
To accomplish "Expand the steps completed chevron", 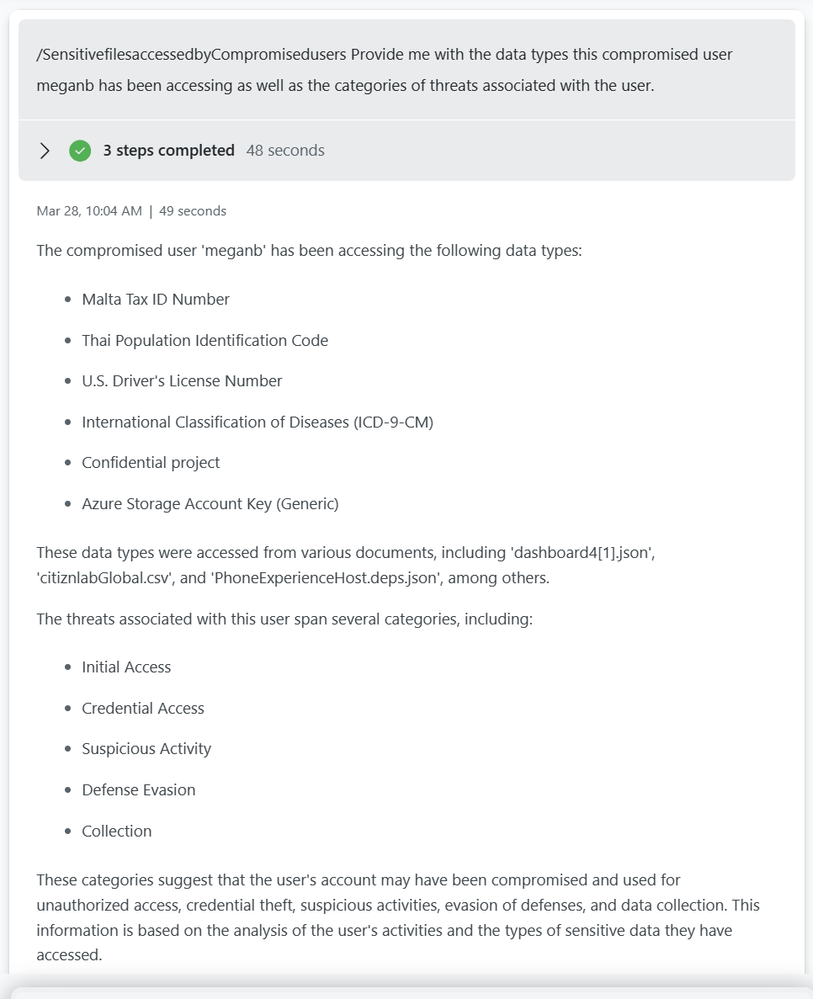I will click(44, 151).
